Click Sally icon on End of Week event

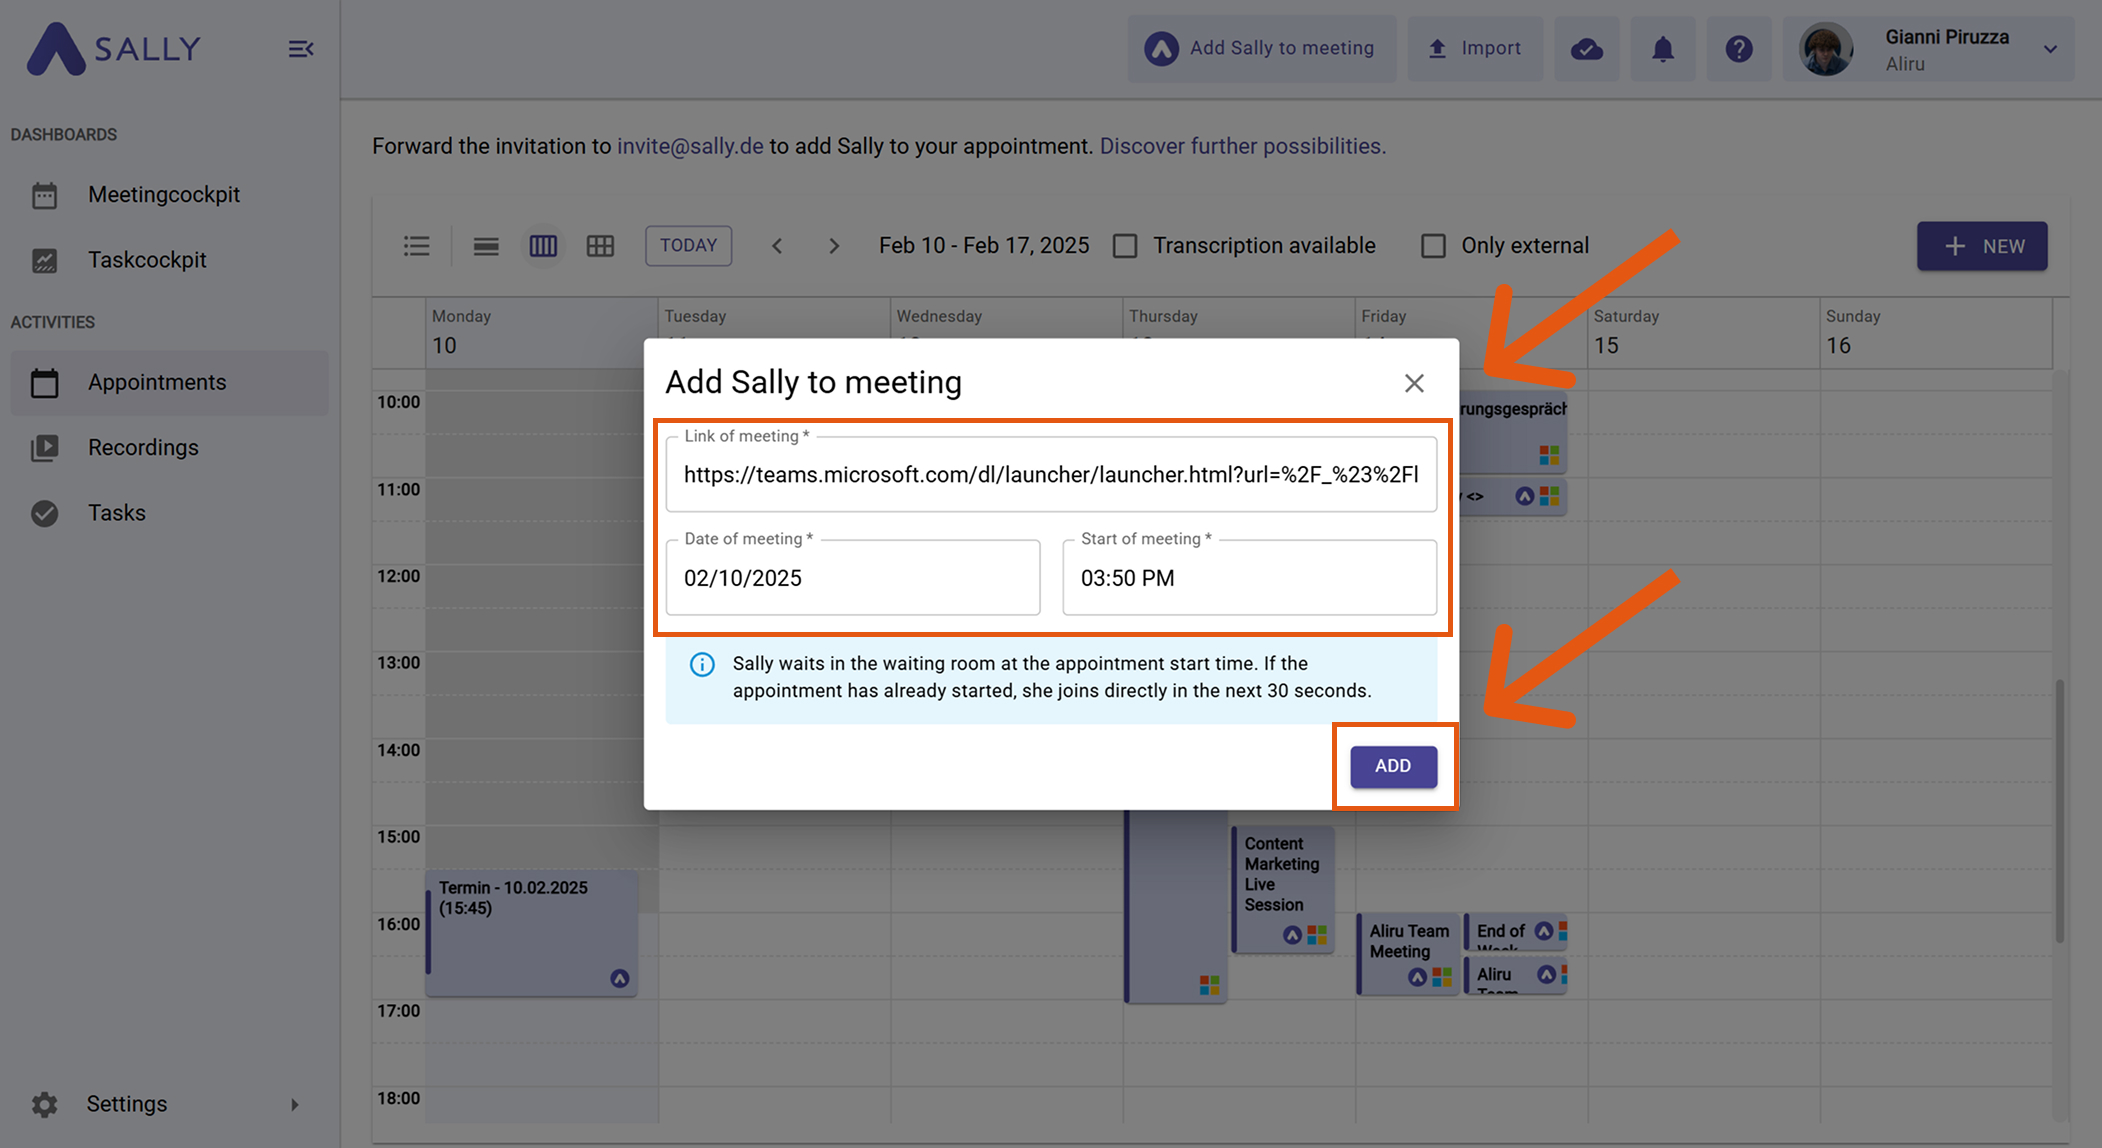[x=1544, y=931]
